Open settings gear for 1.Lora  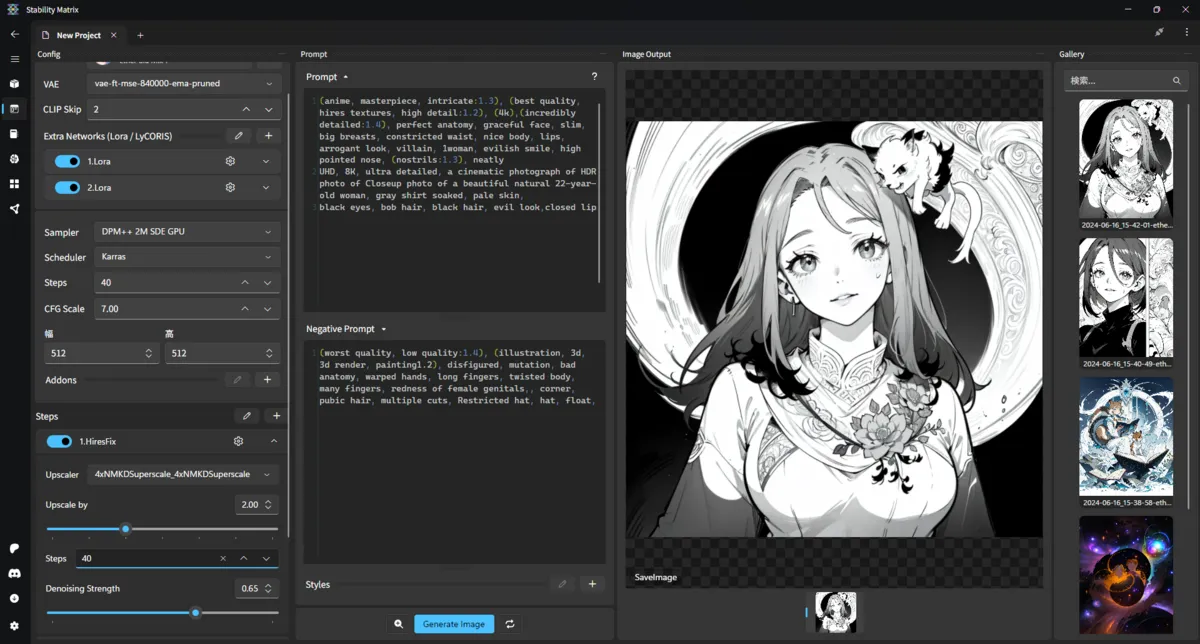[230, 161]
